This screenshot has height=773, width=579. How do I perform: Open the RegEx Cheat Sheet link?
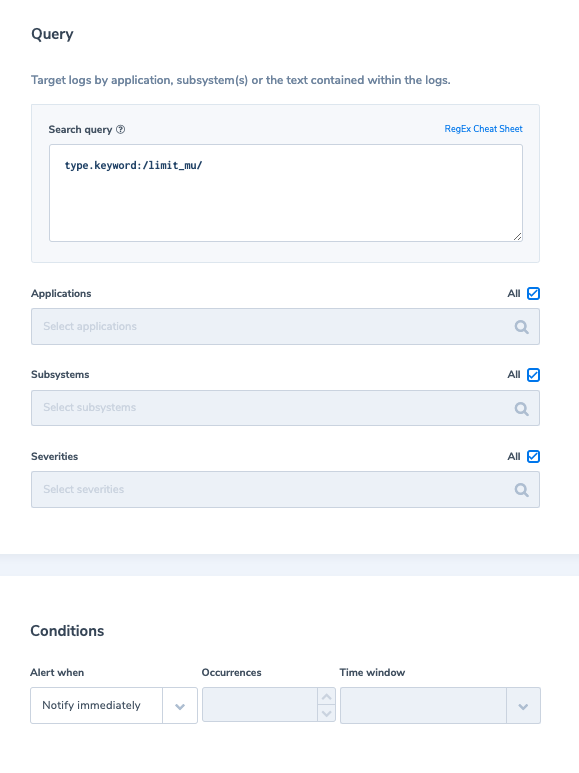(483, 129)
